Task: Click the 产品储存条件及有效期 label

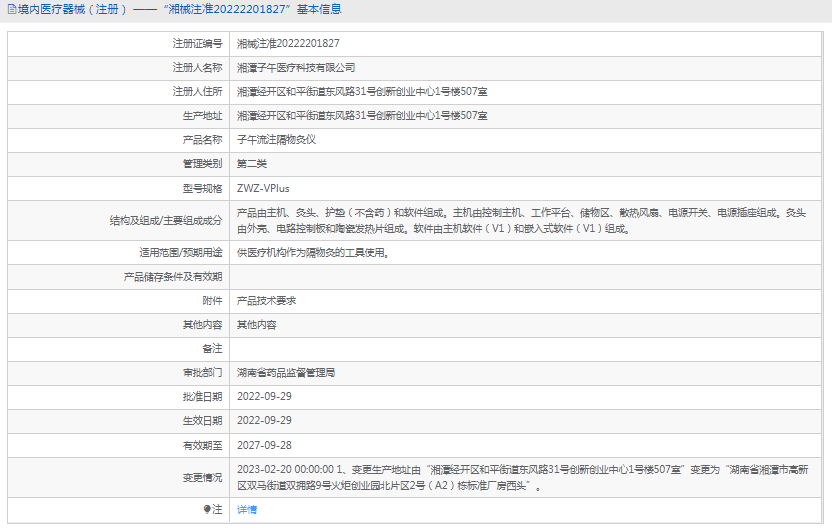Action: point(173,277)
